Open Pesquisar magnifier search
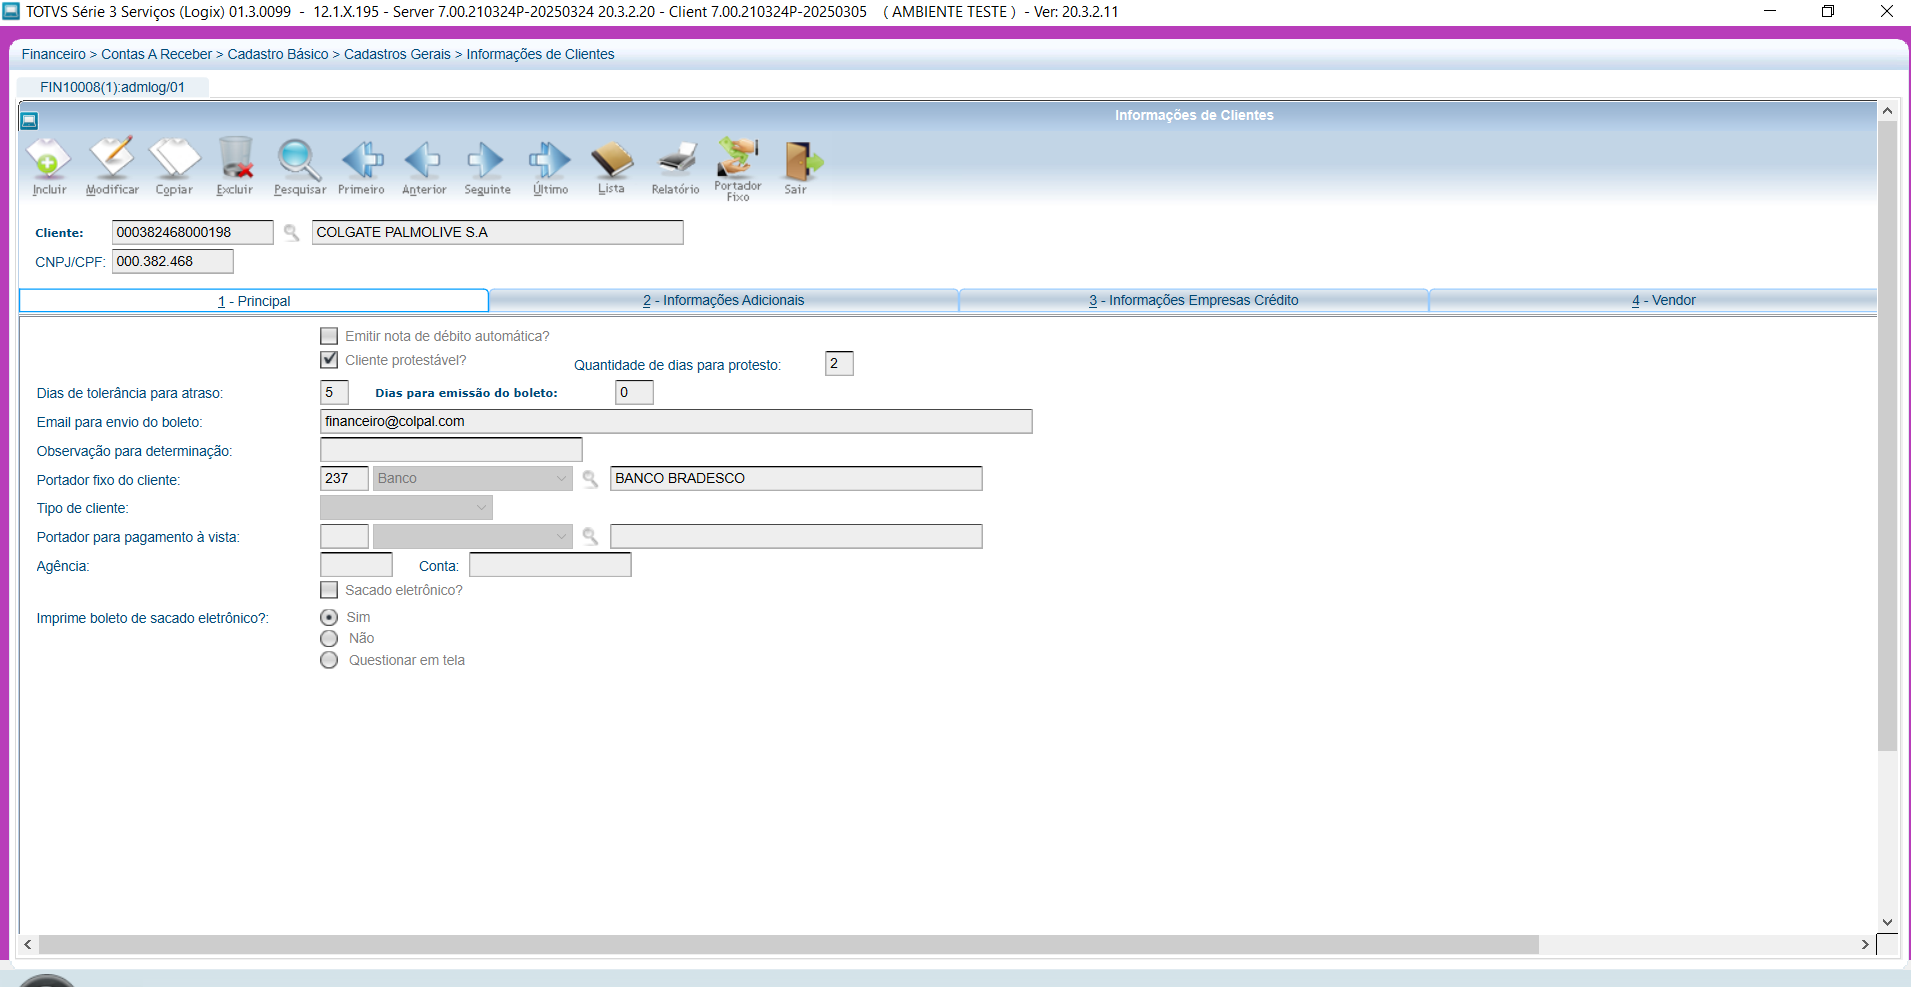 (x=299, y=166)
